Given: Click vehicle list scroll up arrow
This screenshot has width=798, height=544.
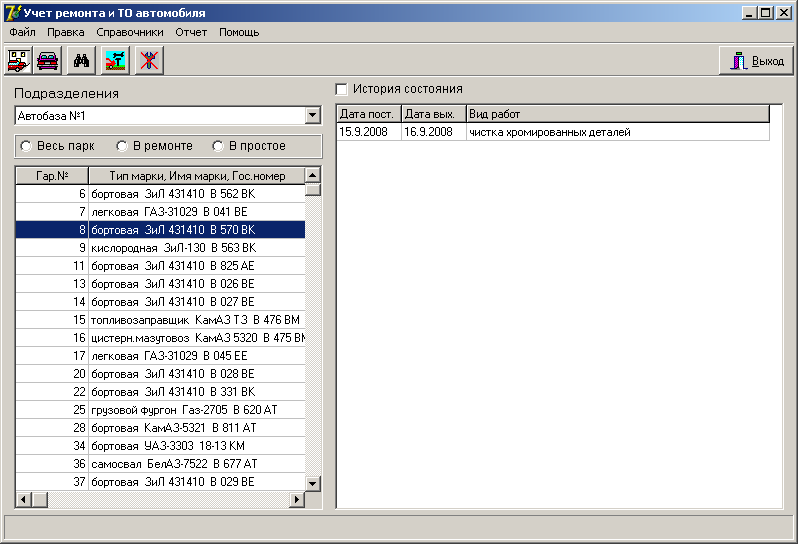Looking at the screenshot, I should (x=312, y=175).
